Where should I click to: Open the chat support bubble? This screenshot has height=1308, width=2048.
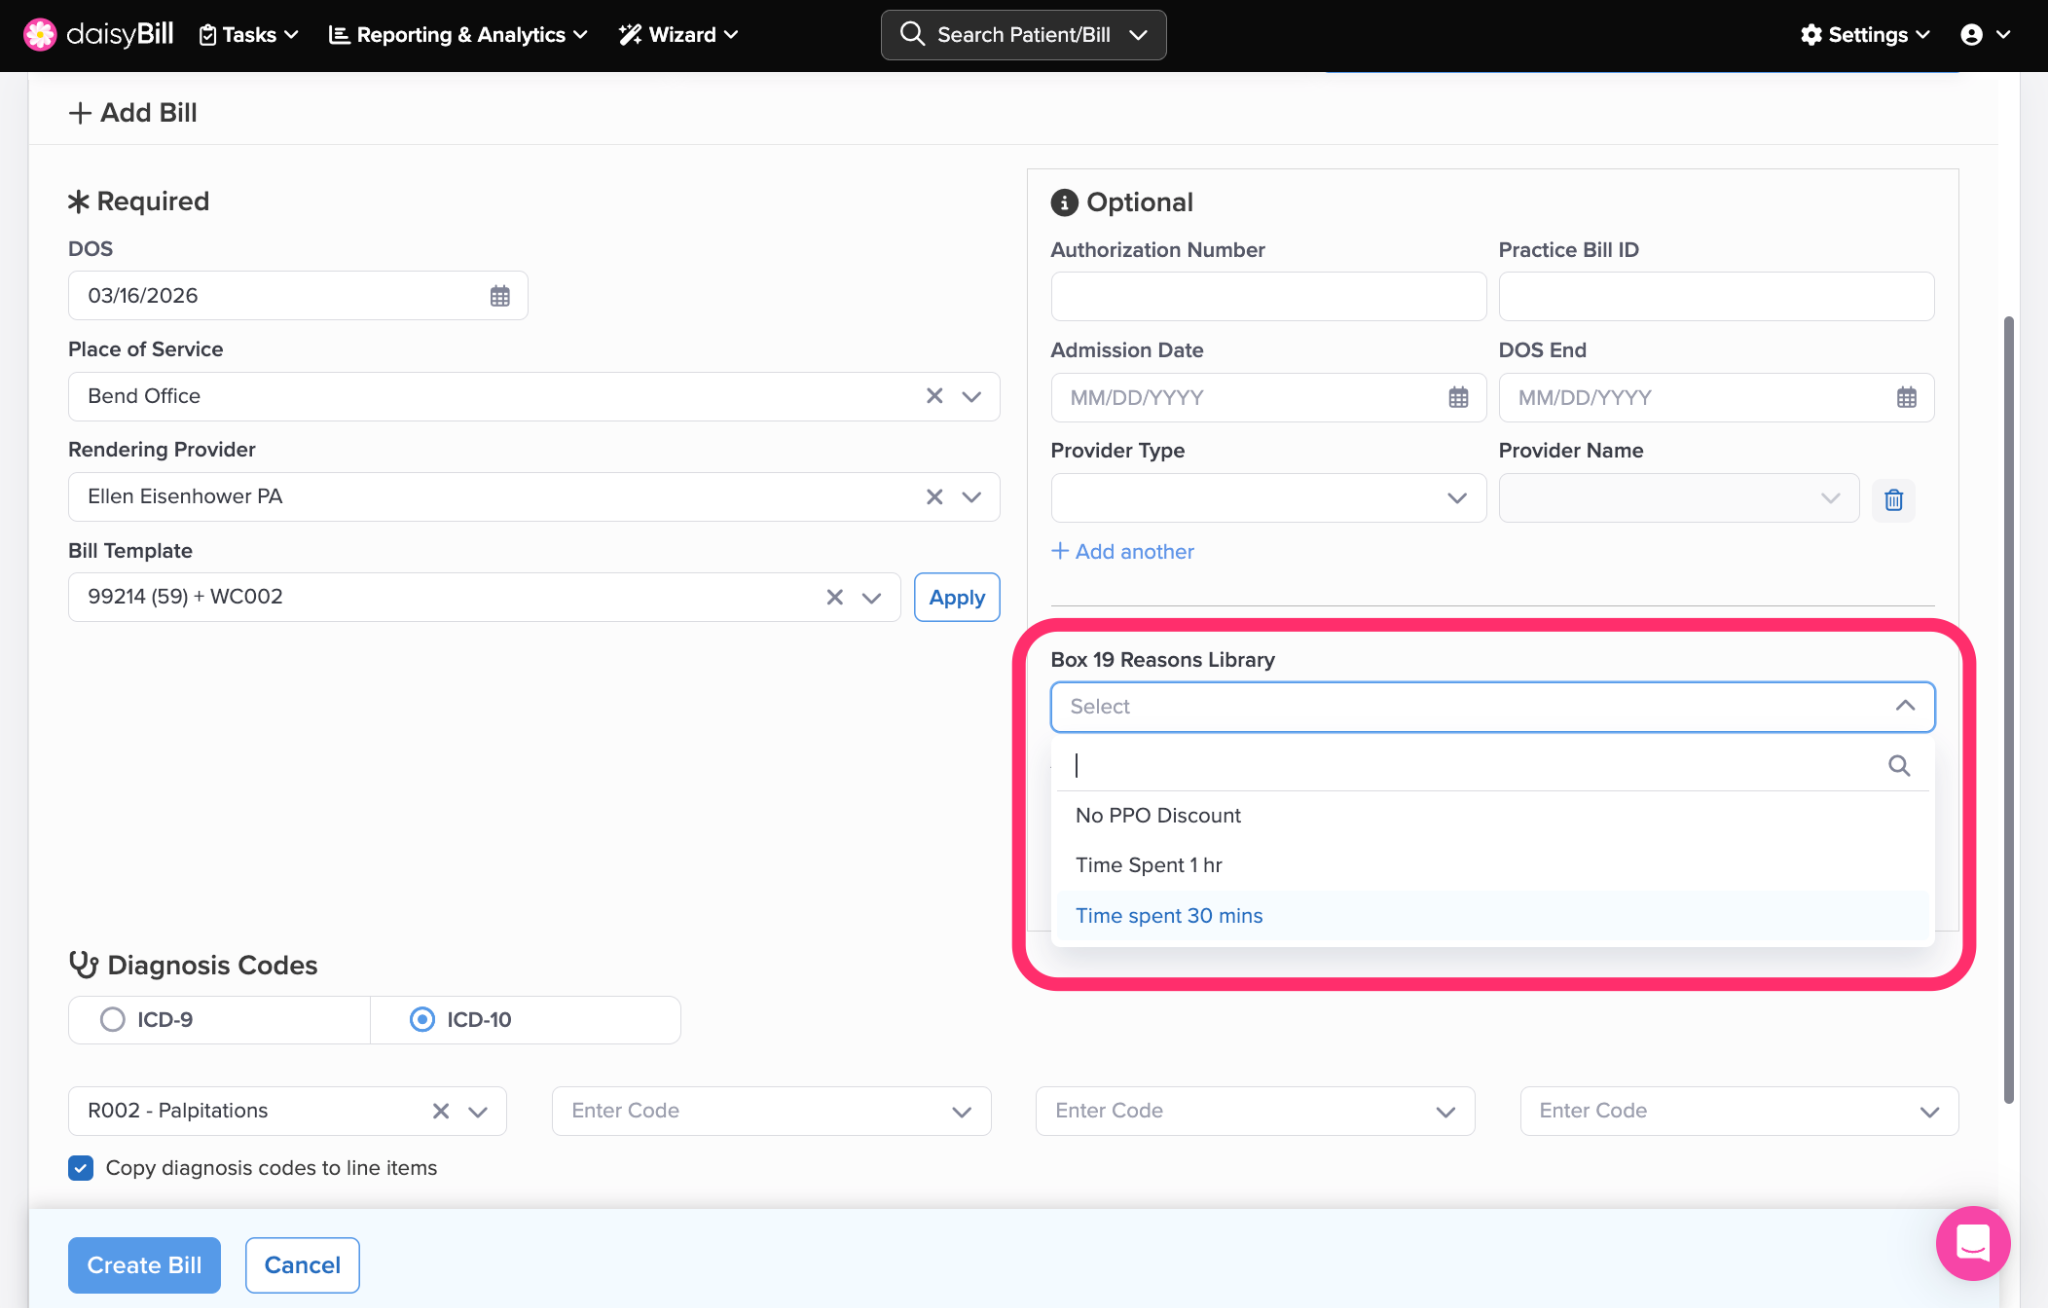1972,1243
